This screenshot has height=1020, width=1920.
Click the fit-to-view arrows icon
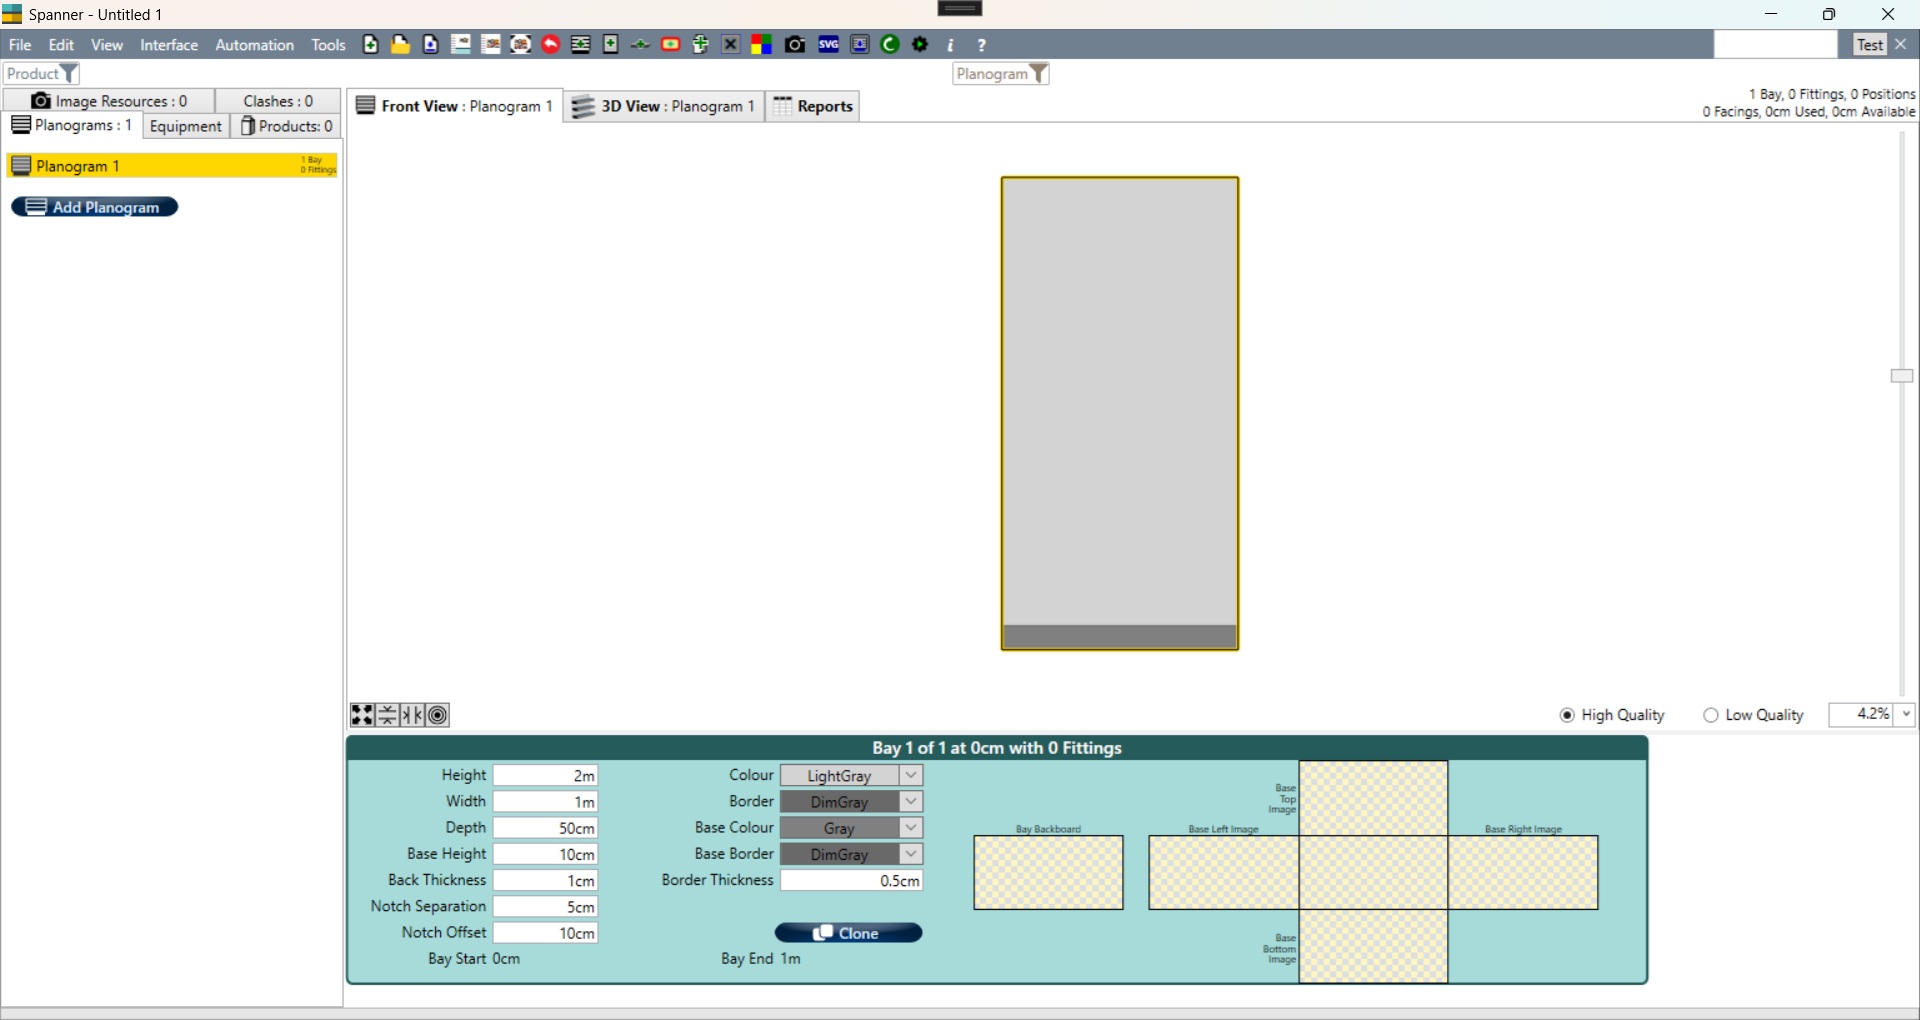[362, 715]
